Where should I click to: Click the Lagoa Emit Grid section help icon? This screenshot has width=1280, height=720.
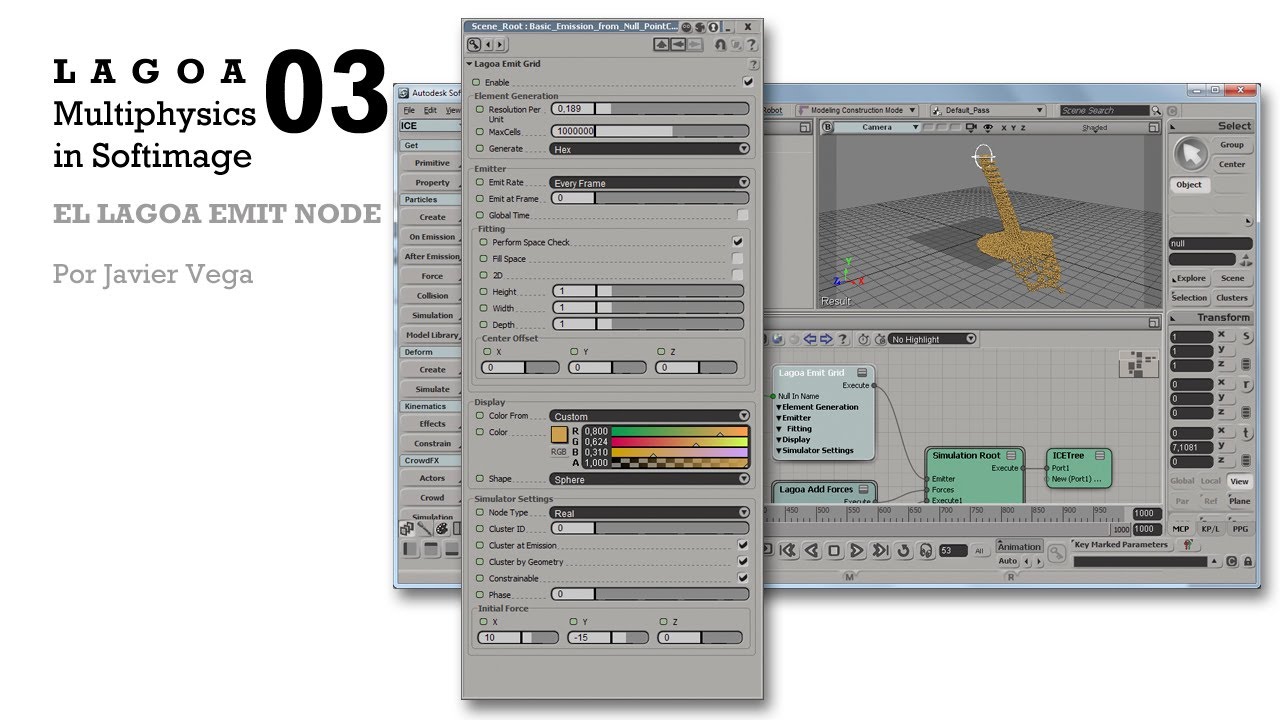[752, 64]
